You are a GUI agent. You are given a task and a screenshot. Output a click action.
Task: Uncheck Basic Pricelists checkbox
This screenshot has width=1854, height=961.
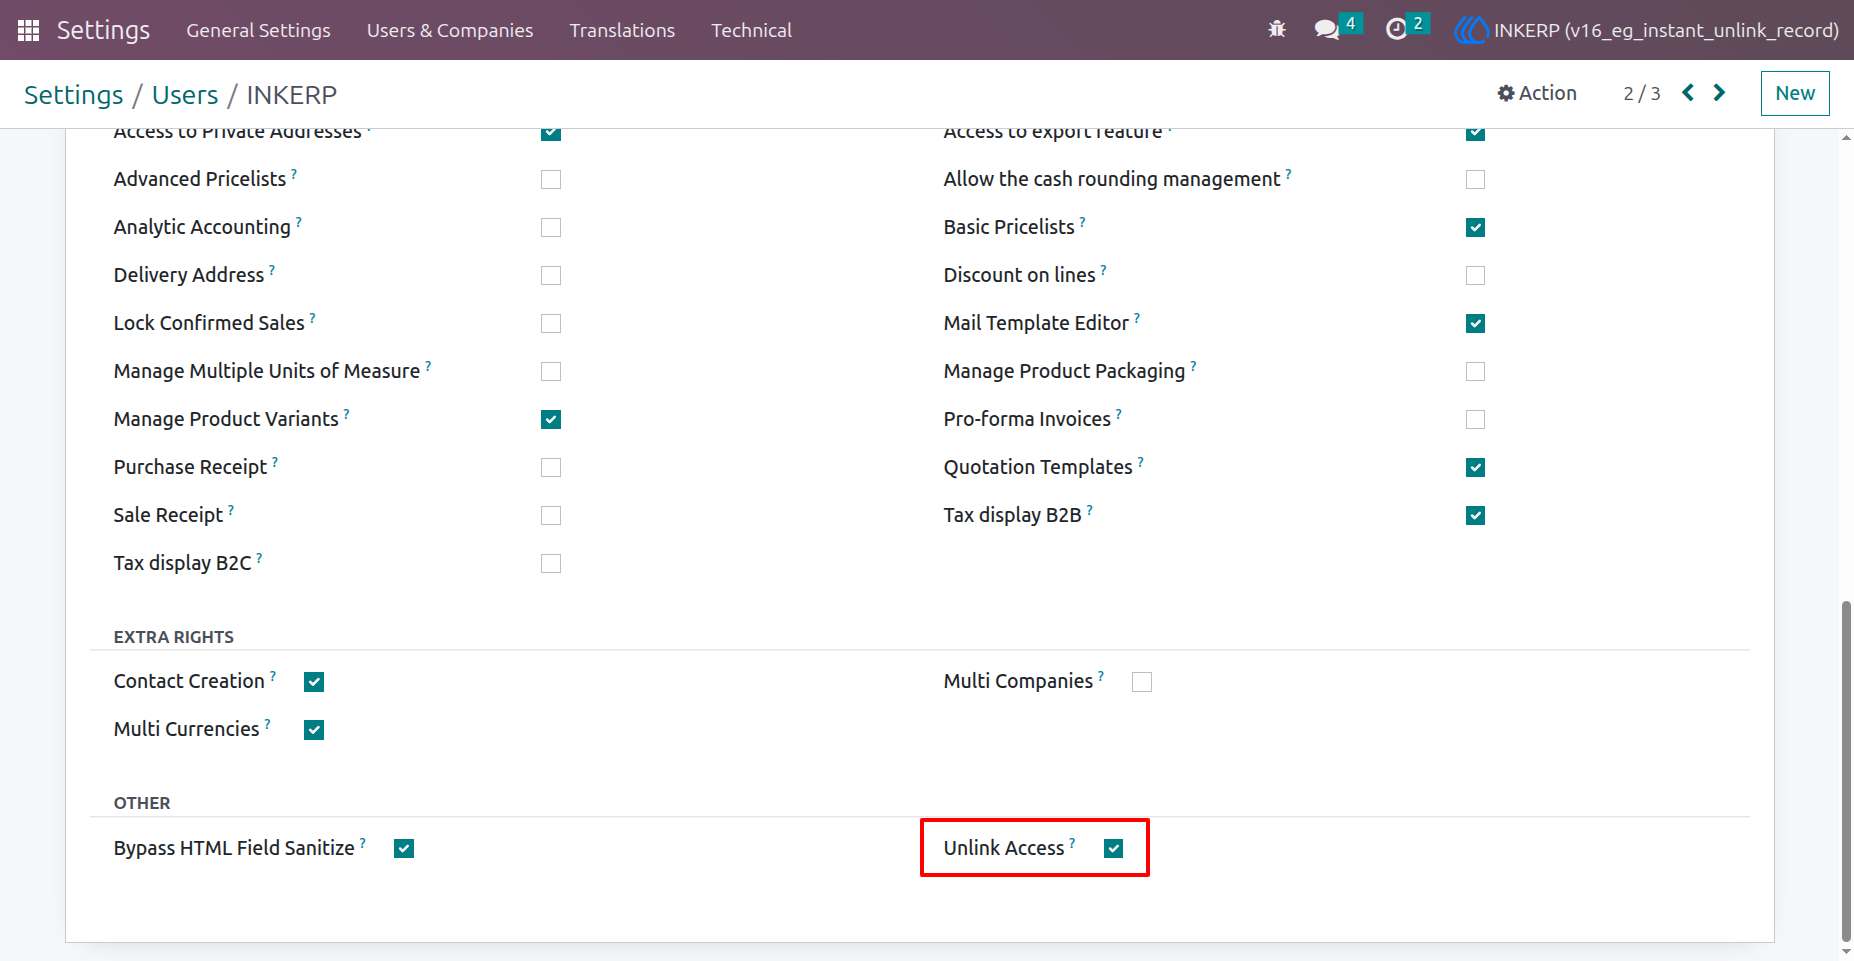[1475, 228]
